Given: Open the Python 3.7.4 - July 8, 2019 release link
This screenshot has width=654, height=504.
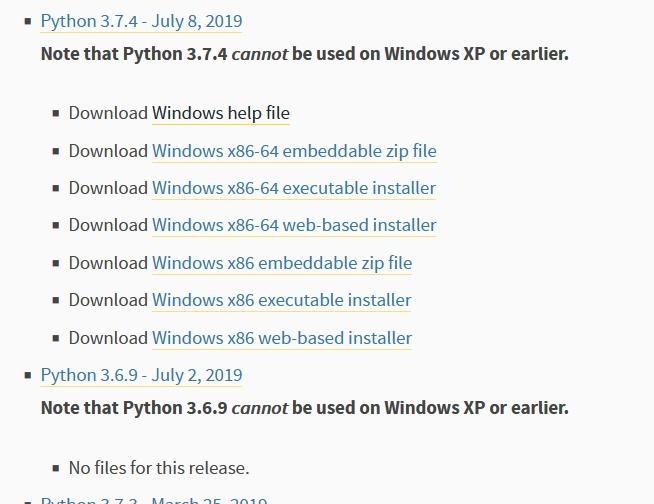Looking at the screenshot, I should 141,21.
